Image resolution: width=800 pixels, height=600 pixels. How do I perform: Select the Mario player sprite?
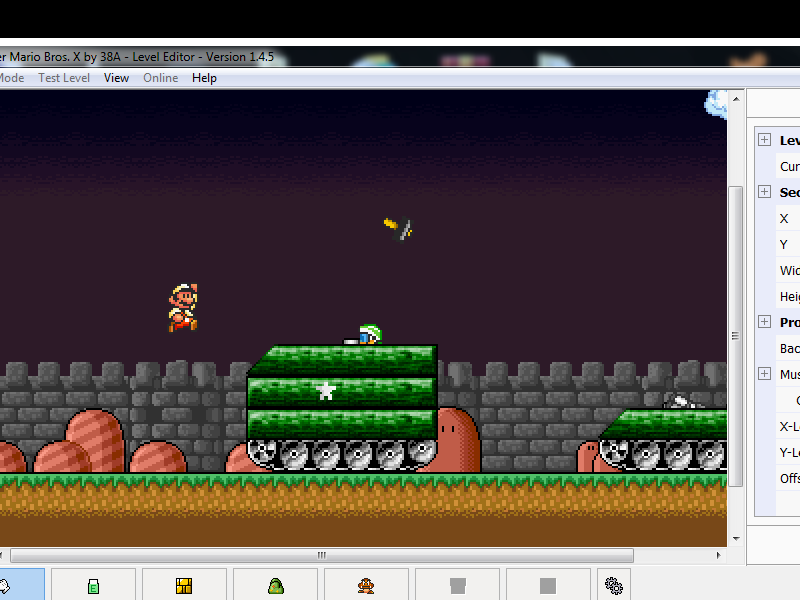[183, 308]
